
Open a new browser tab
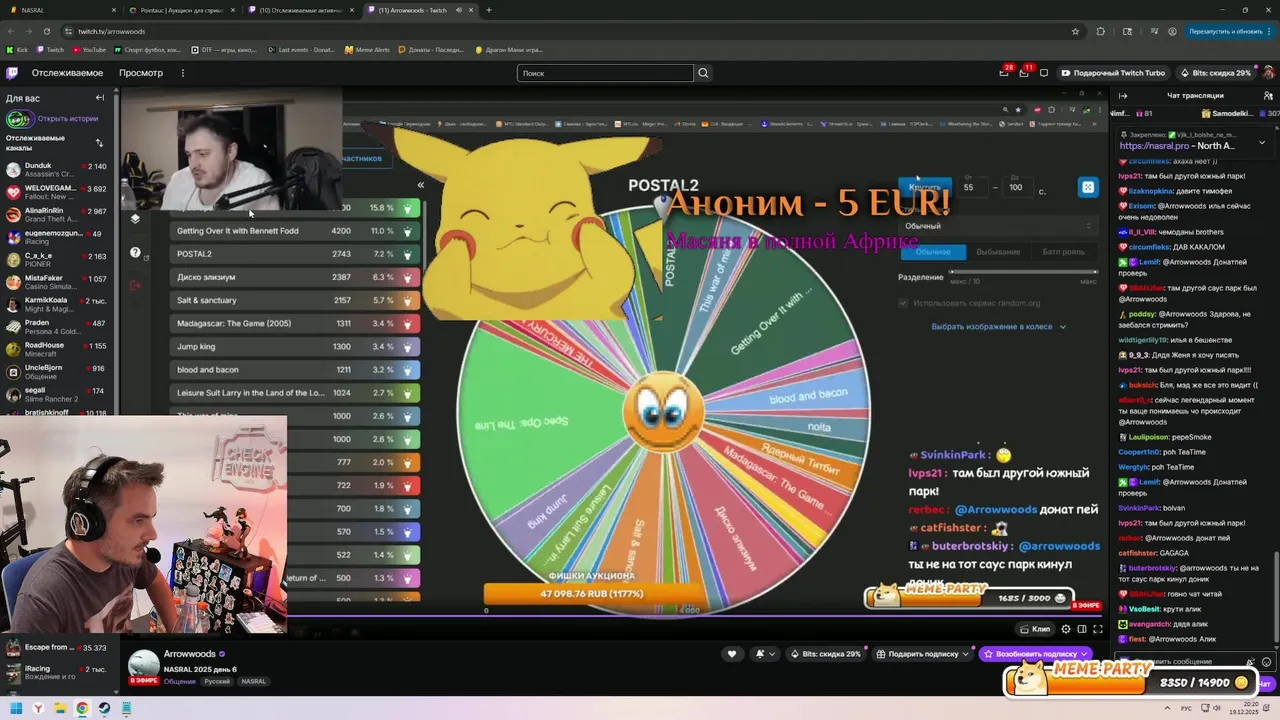tap(489, 10)
